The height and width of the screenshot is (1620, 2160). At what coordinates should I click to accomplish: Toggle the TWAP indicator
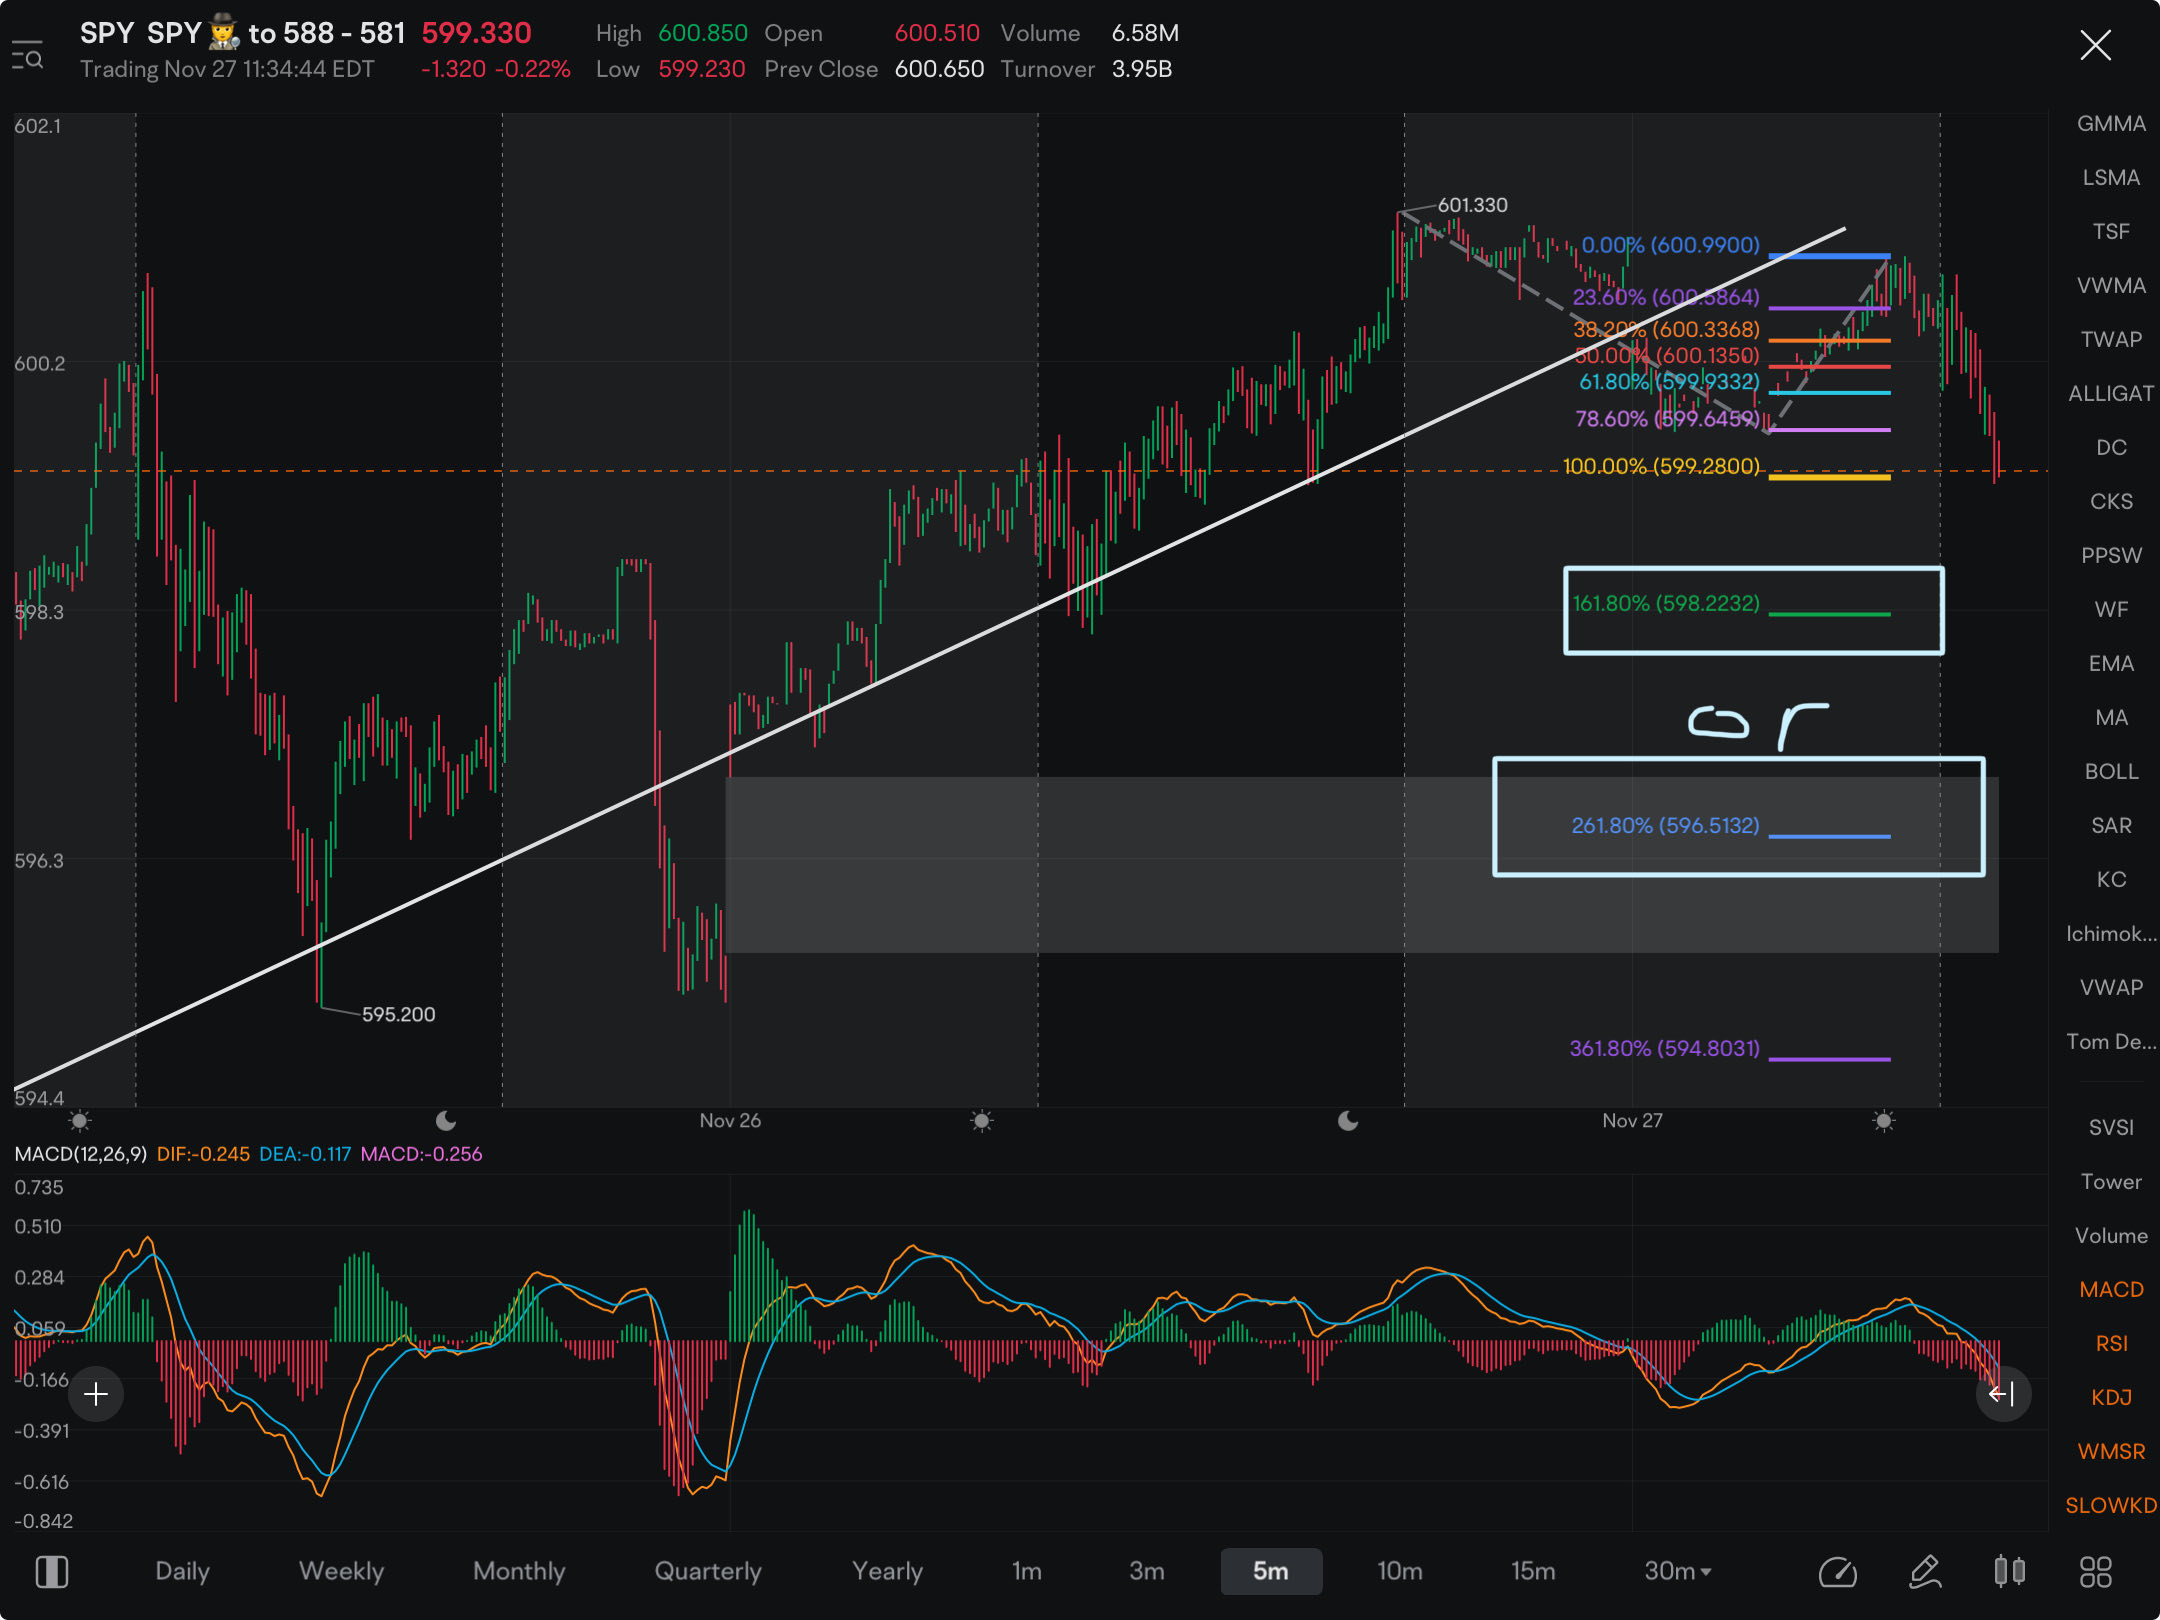(x=2111, y=339)
